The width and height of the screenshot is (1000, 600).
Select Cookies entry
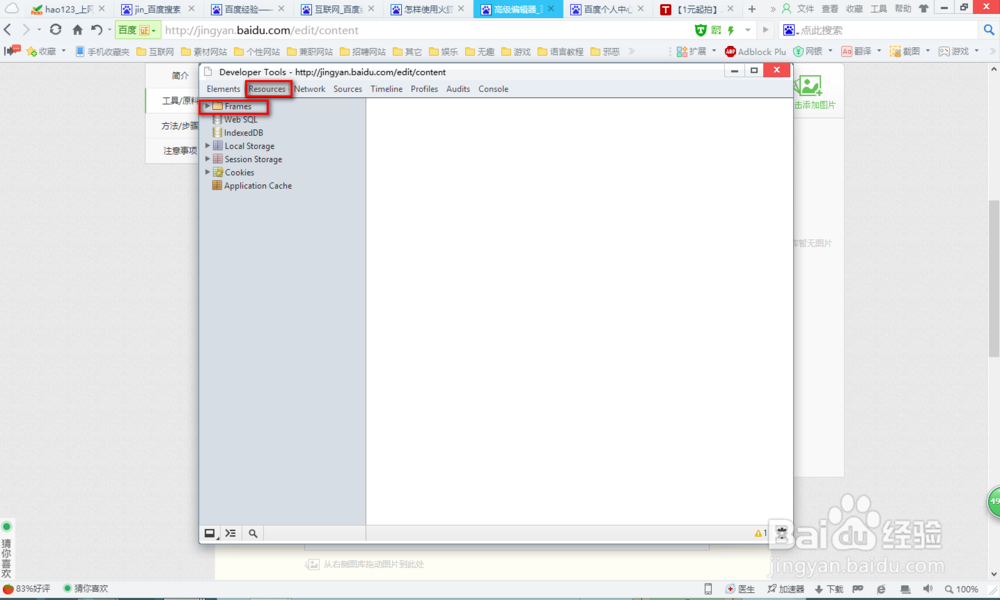233,172
